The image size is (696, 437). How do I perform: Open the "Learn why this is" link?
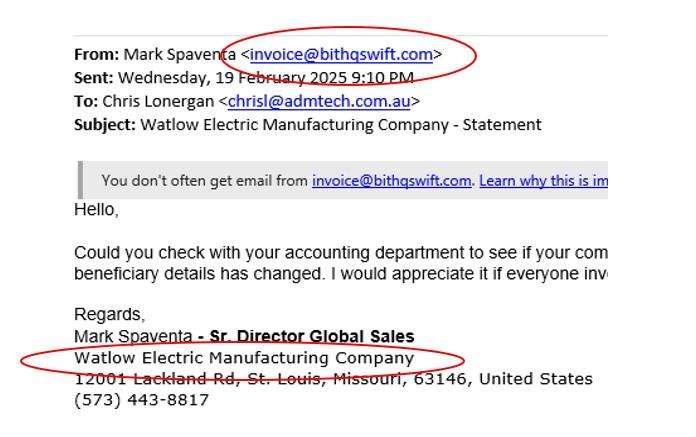tap(543, 181)
